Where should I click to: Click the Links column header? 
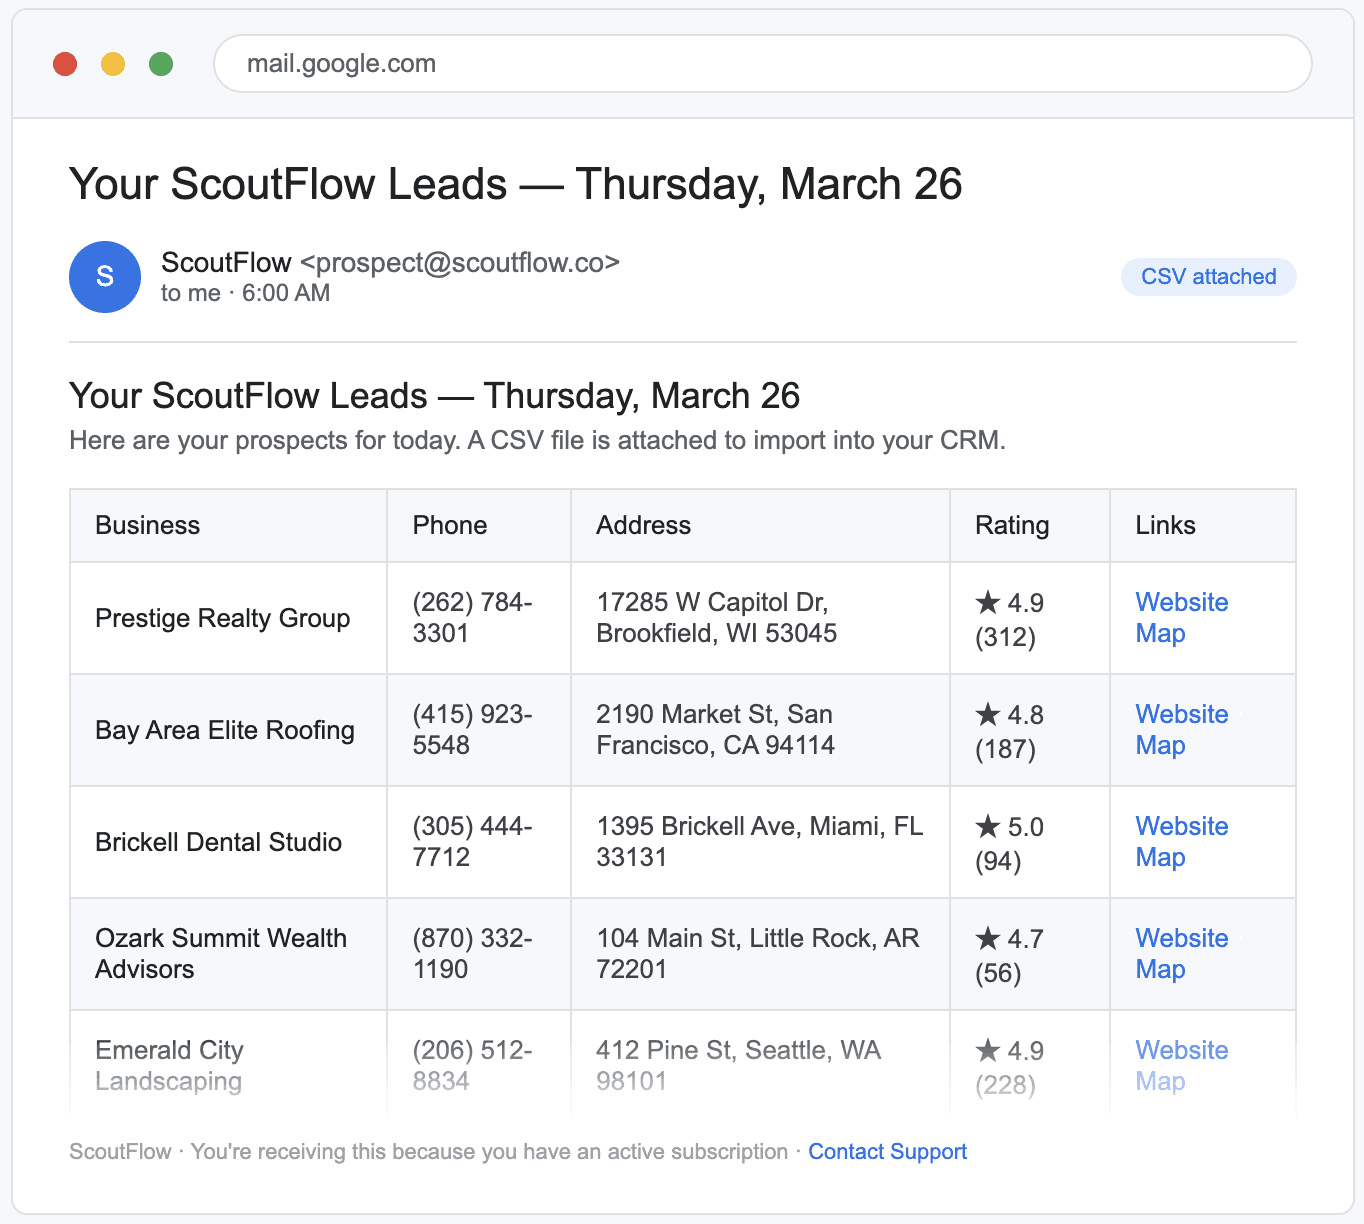1203,526
